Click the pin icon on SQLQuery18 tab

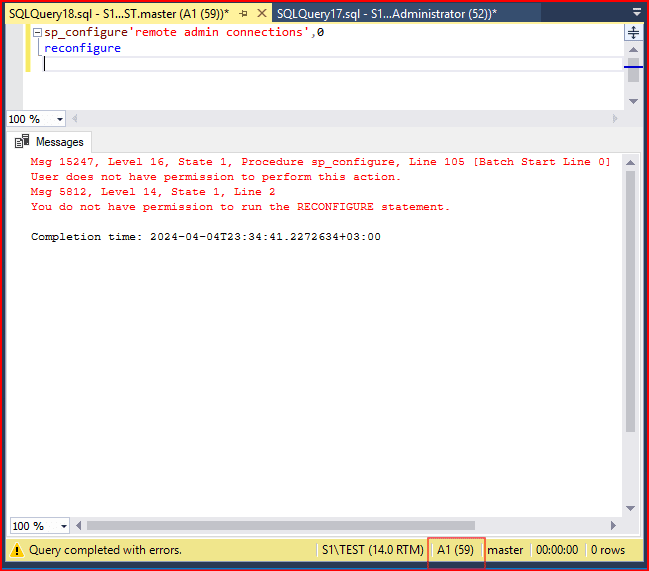click(243, 13)
